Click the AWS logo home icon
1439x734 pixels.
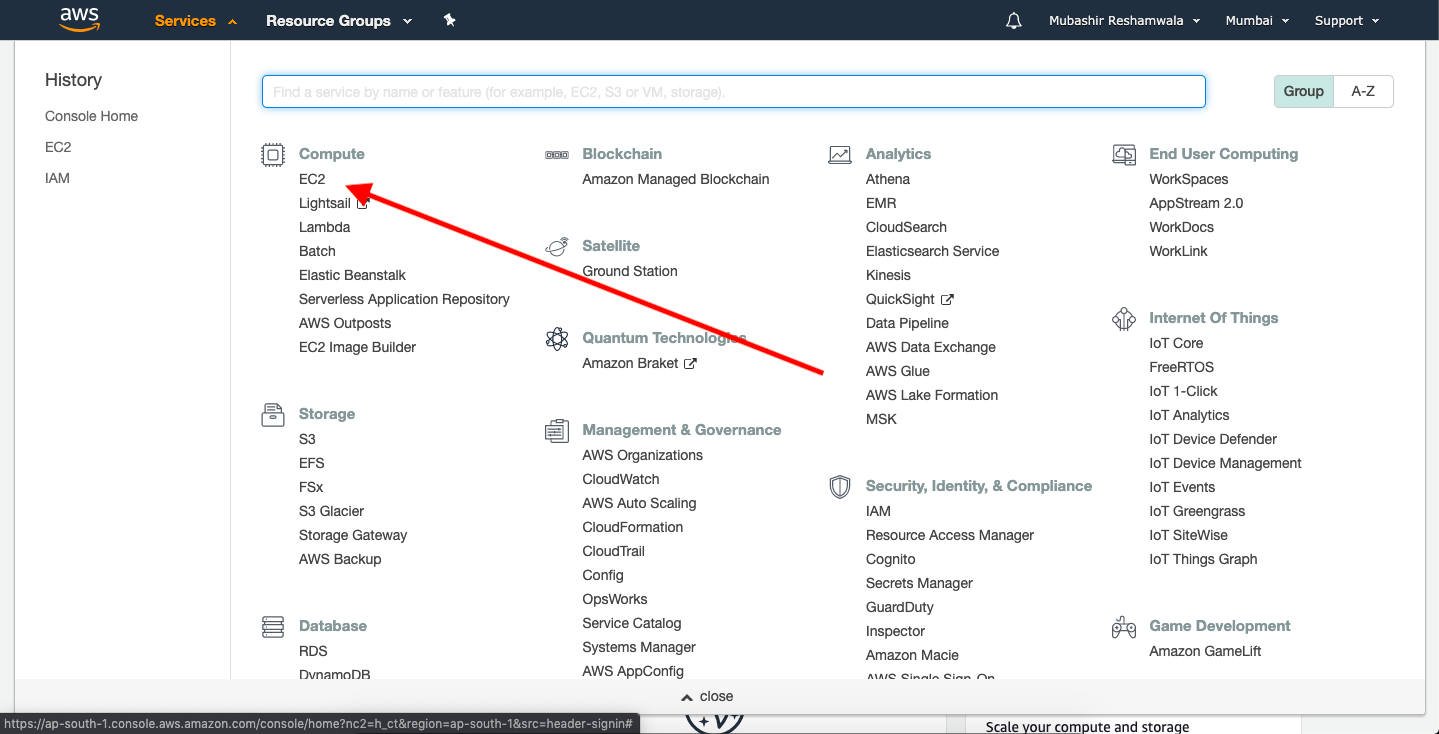pyautogui.click(x=80, y=20)
